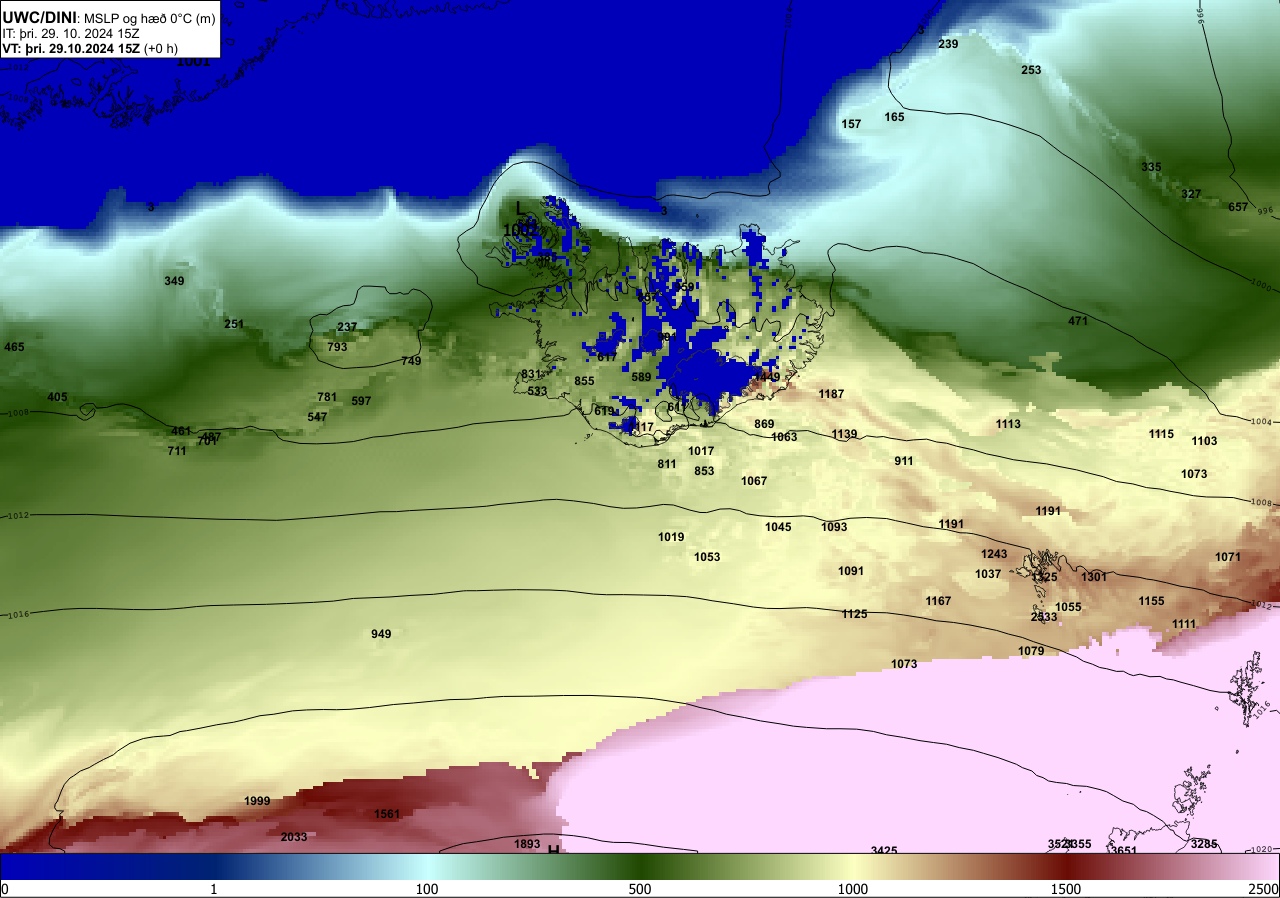The height and width of the screenshot is (898, 1280).
Task: Click the freezing level value 471
Action: 1077,321
